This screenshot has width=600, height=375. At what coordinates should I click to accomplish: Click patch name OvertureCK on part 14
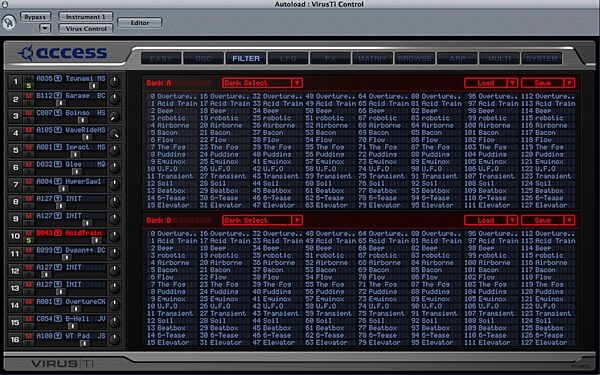pos(85,302)
